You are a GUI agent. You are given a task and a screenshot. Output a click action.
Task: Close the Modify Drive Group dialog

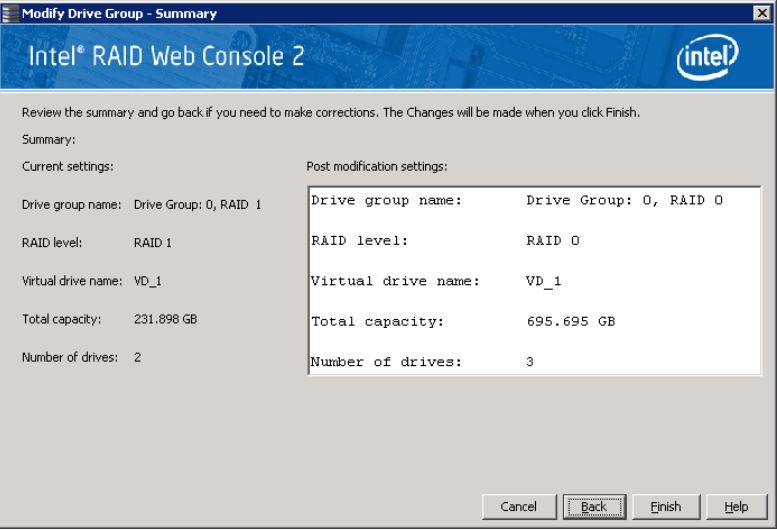tap(762, 13)
